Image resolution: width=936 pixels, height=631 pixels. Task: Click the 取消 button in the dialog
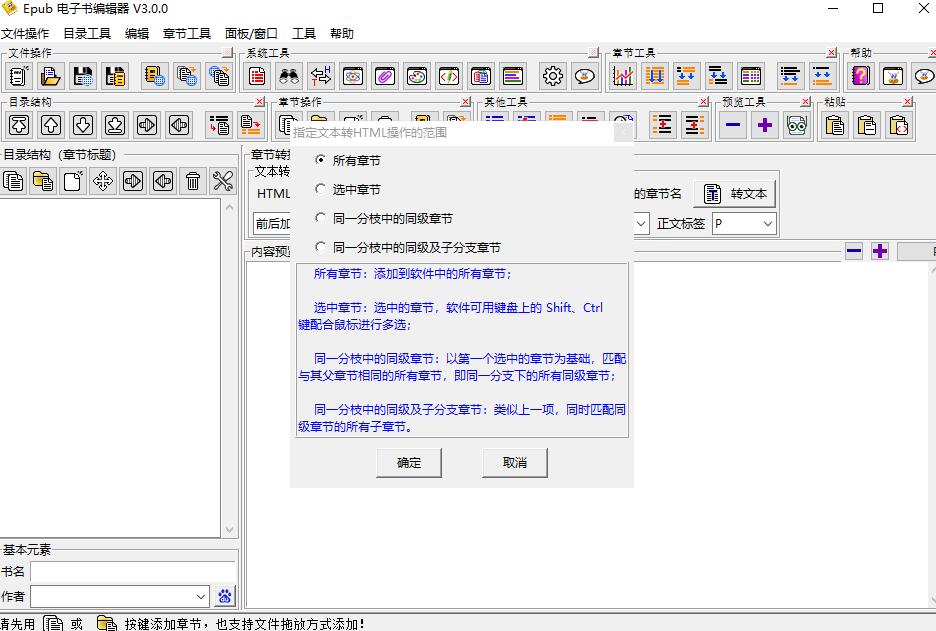pos(514,463)
